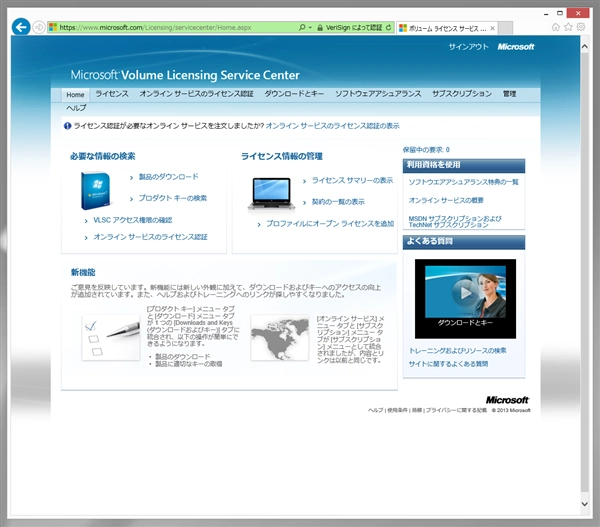
Task: Click ライセンス サマリーの表示 link
Action: tap(352, 180)
